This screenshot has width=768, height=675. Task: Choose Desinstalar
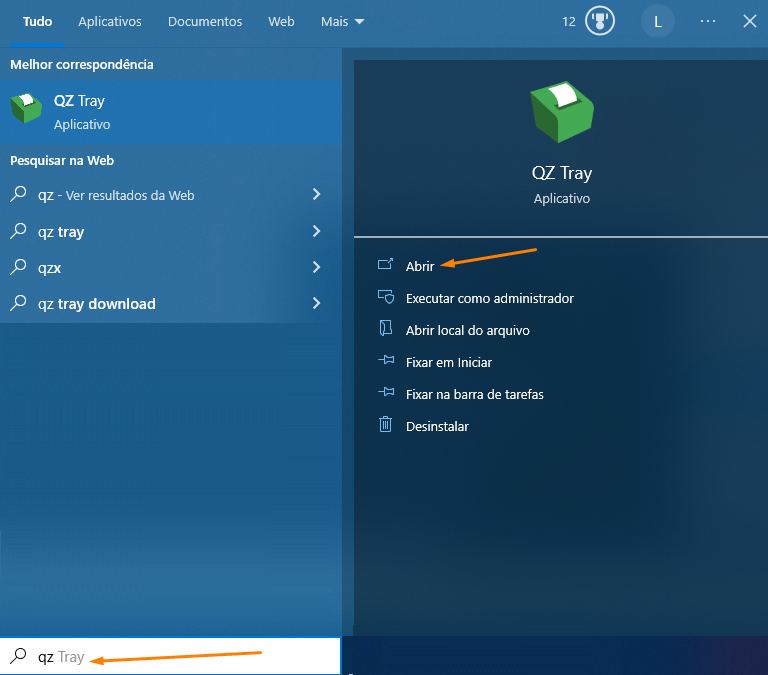[x=437, y=427]
